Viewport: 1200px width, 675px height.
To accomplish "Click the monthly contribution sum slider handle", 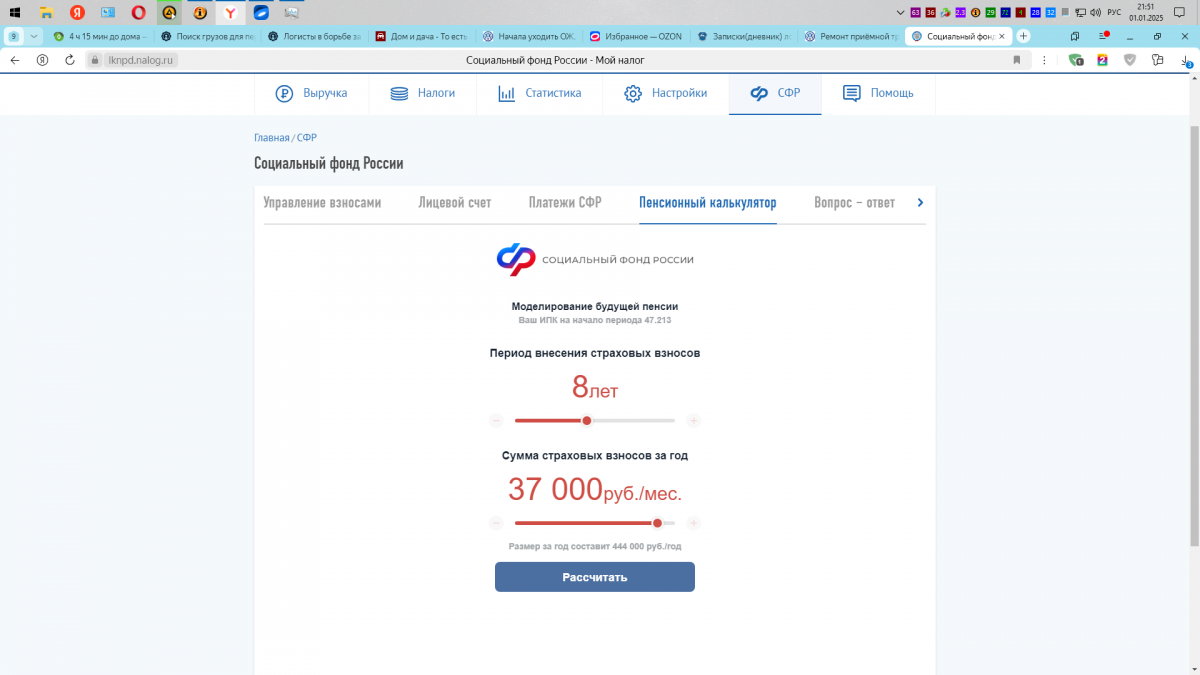I will point(657,523).
